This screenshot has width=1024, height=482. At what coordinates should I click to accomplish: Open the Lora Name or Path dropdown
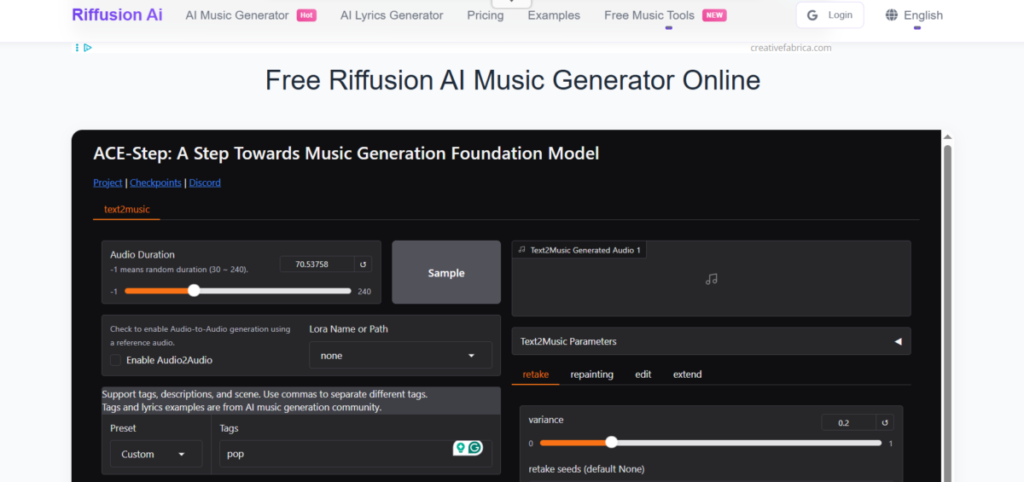(400, 355)
